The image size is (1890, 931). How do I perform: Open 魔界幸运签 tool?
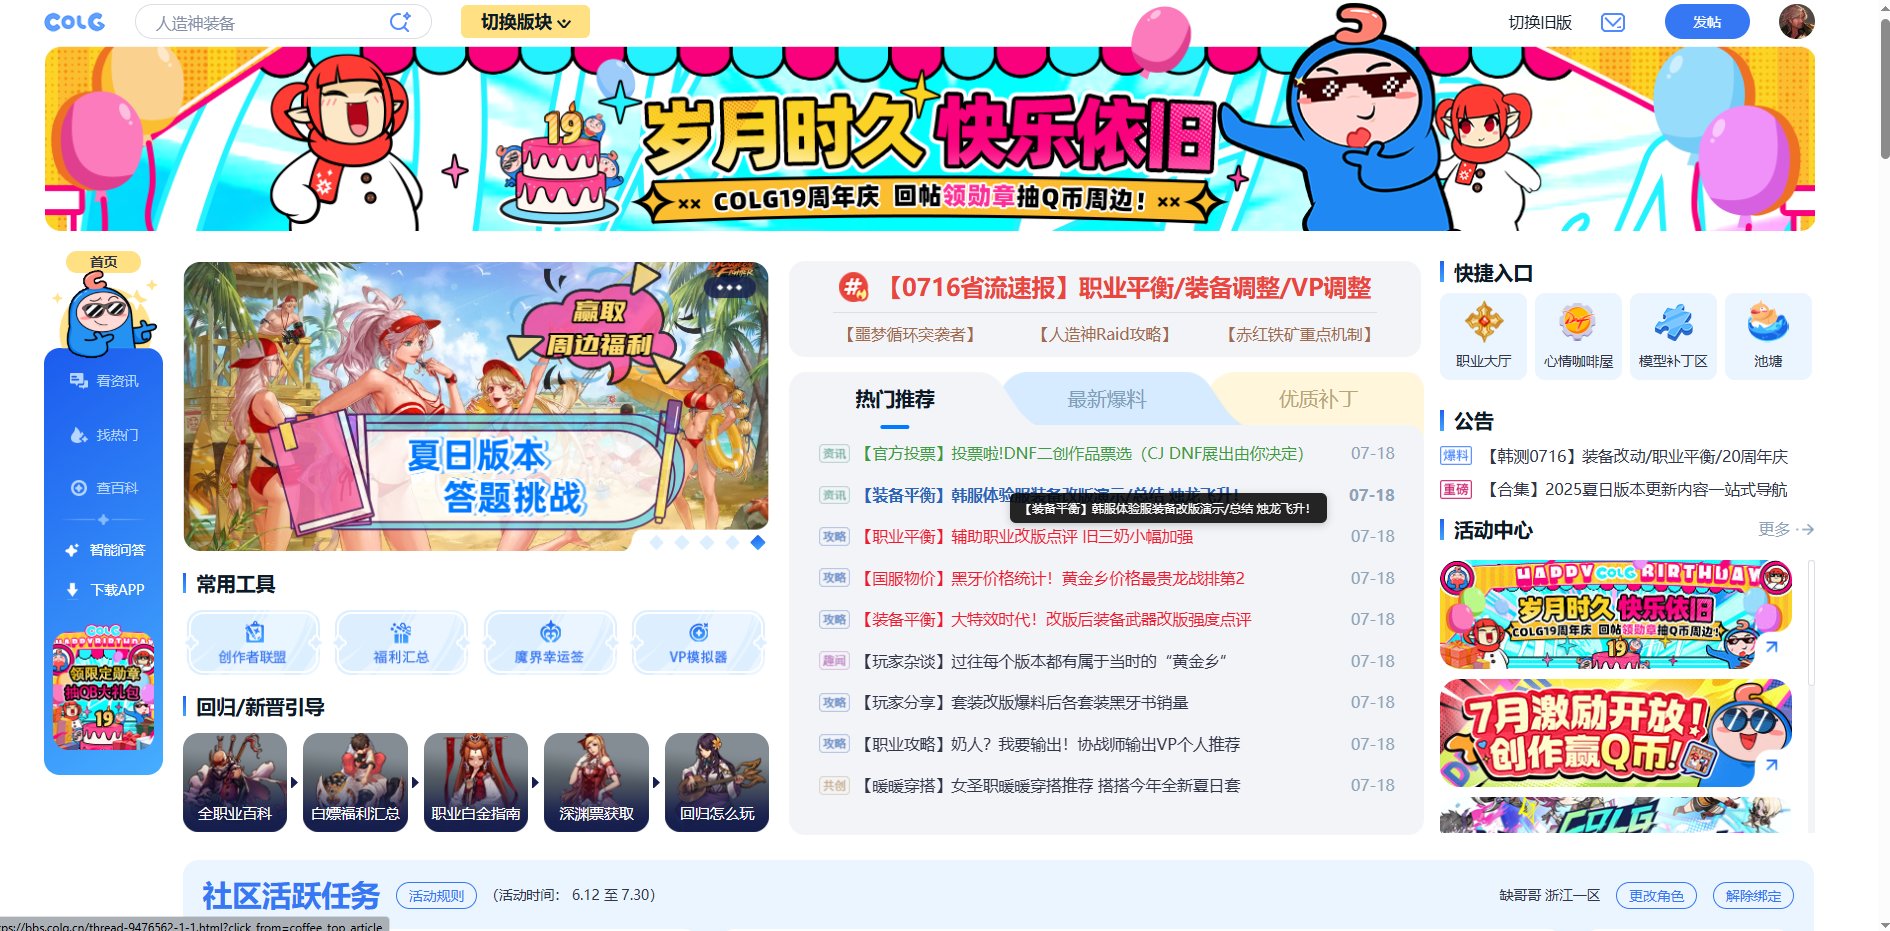point(550,642)
